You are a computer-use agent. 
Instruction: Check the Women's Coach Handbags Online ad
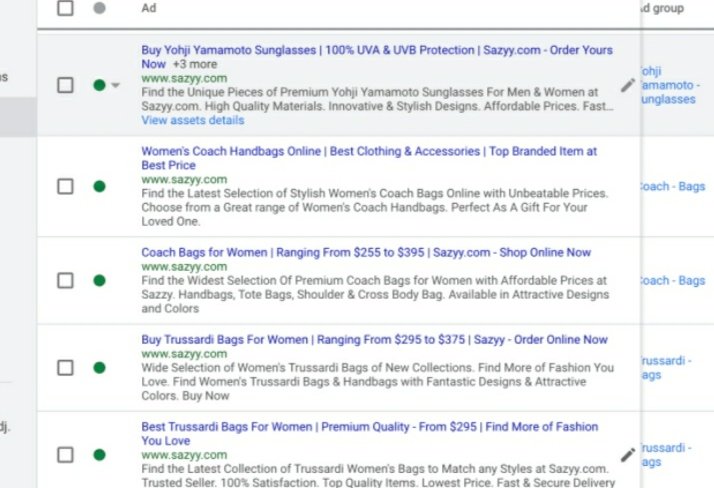coord(65,186)
